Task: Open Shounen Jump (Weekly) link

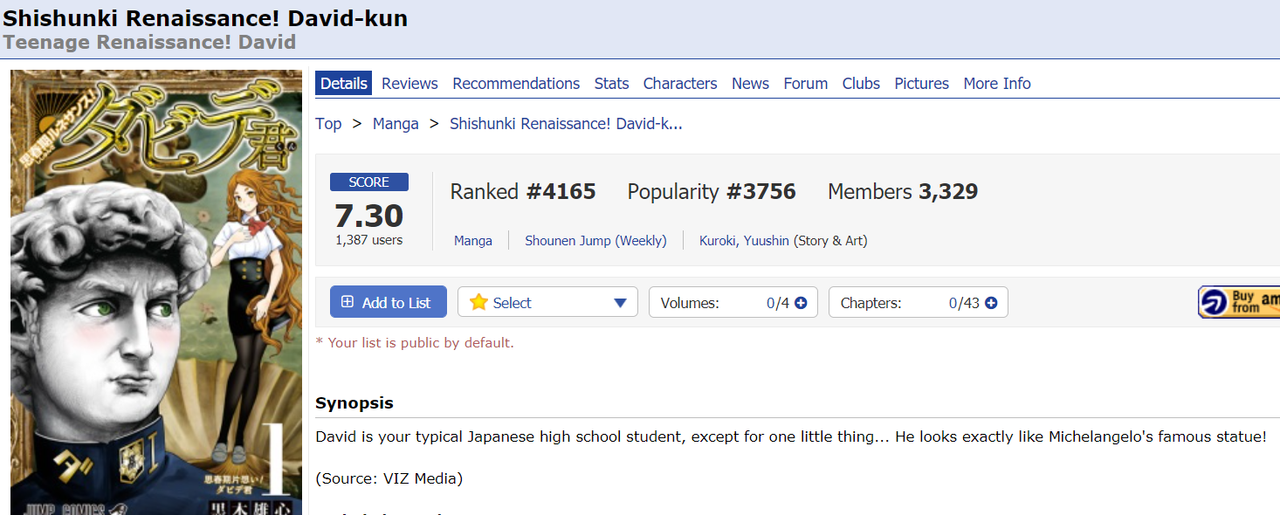Action: 596,240
